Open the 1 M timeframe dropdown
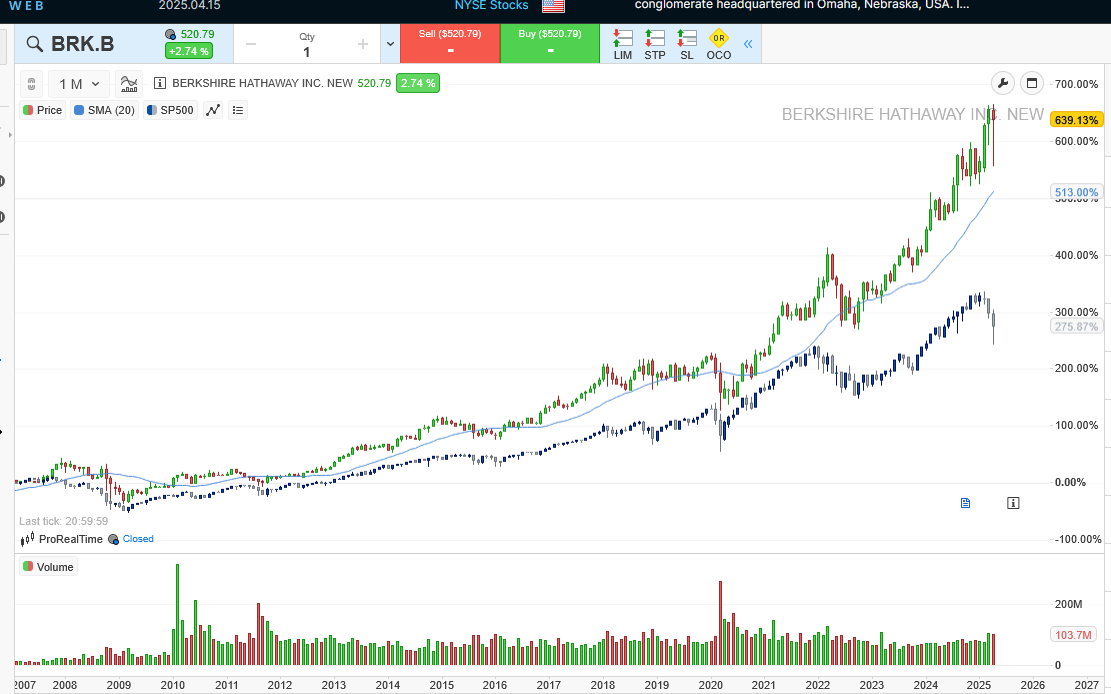This screenshot has height=694, width=1111. tap(79, 84)
